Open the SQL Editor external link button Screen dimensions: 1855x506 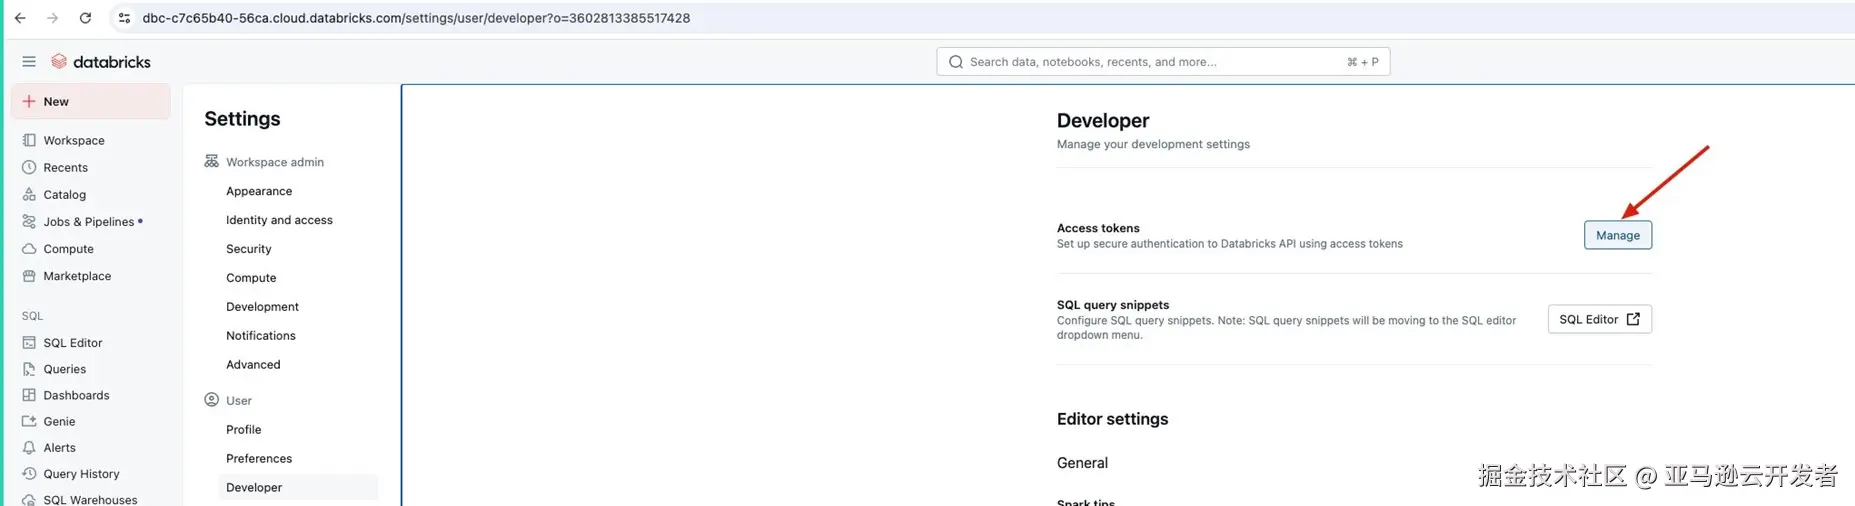coord(1599,319)
